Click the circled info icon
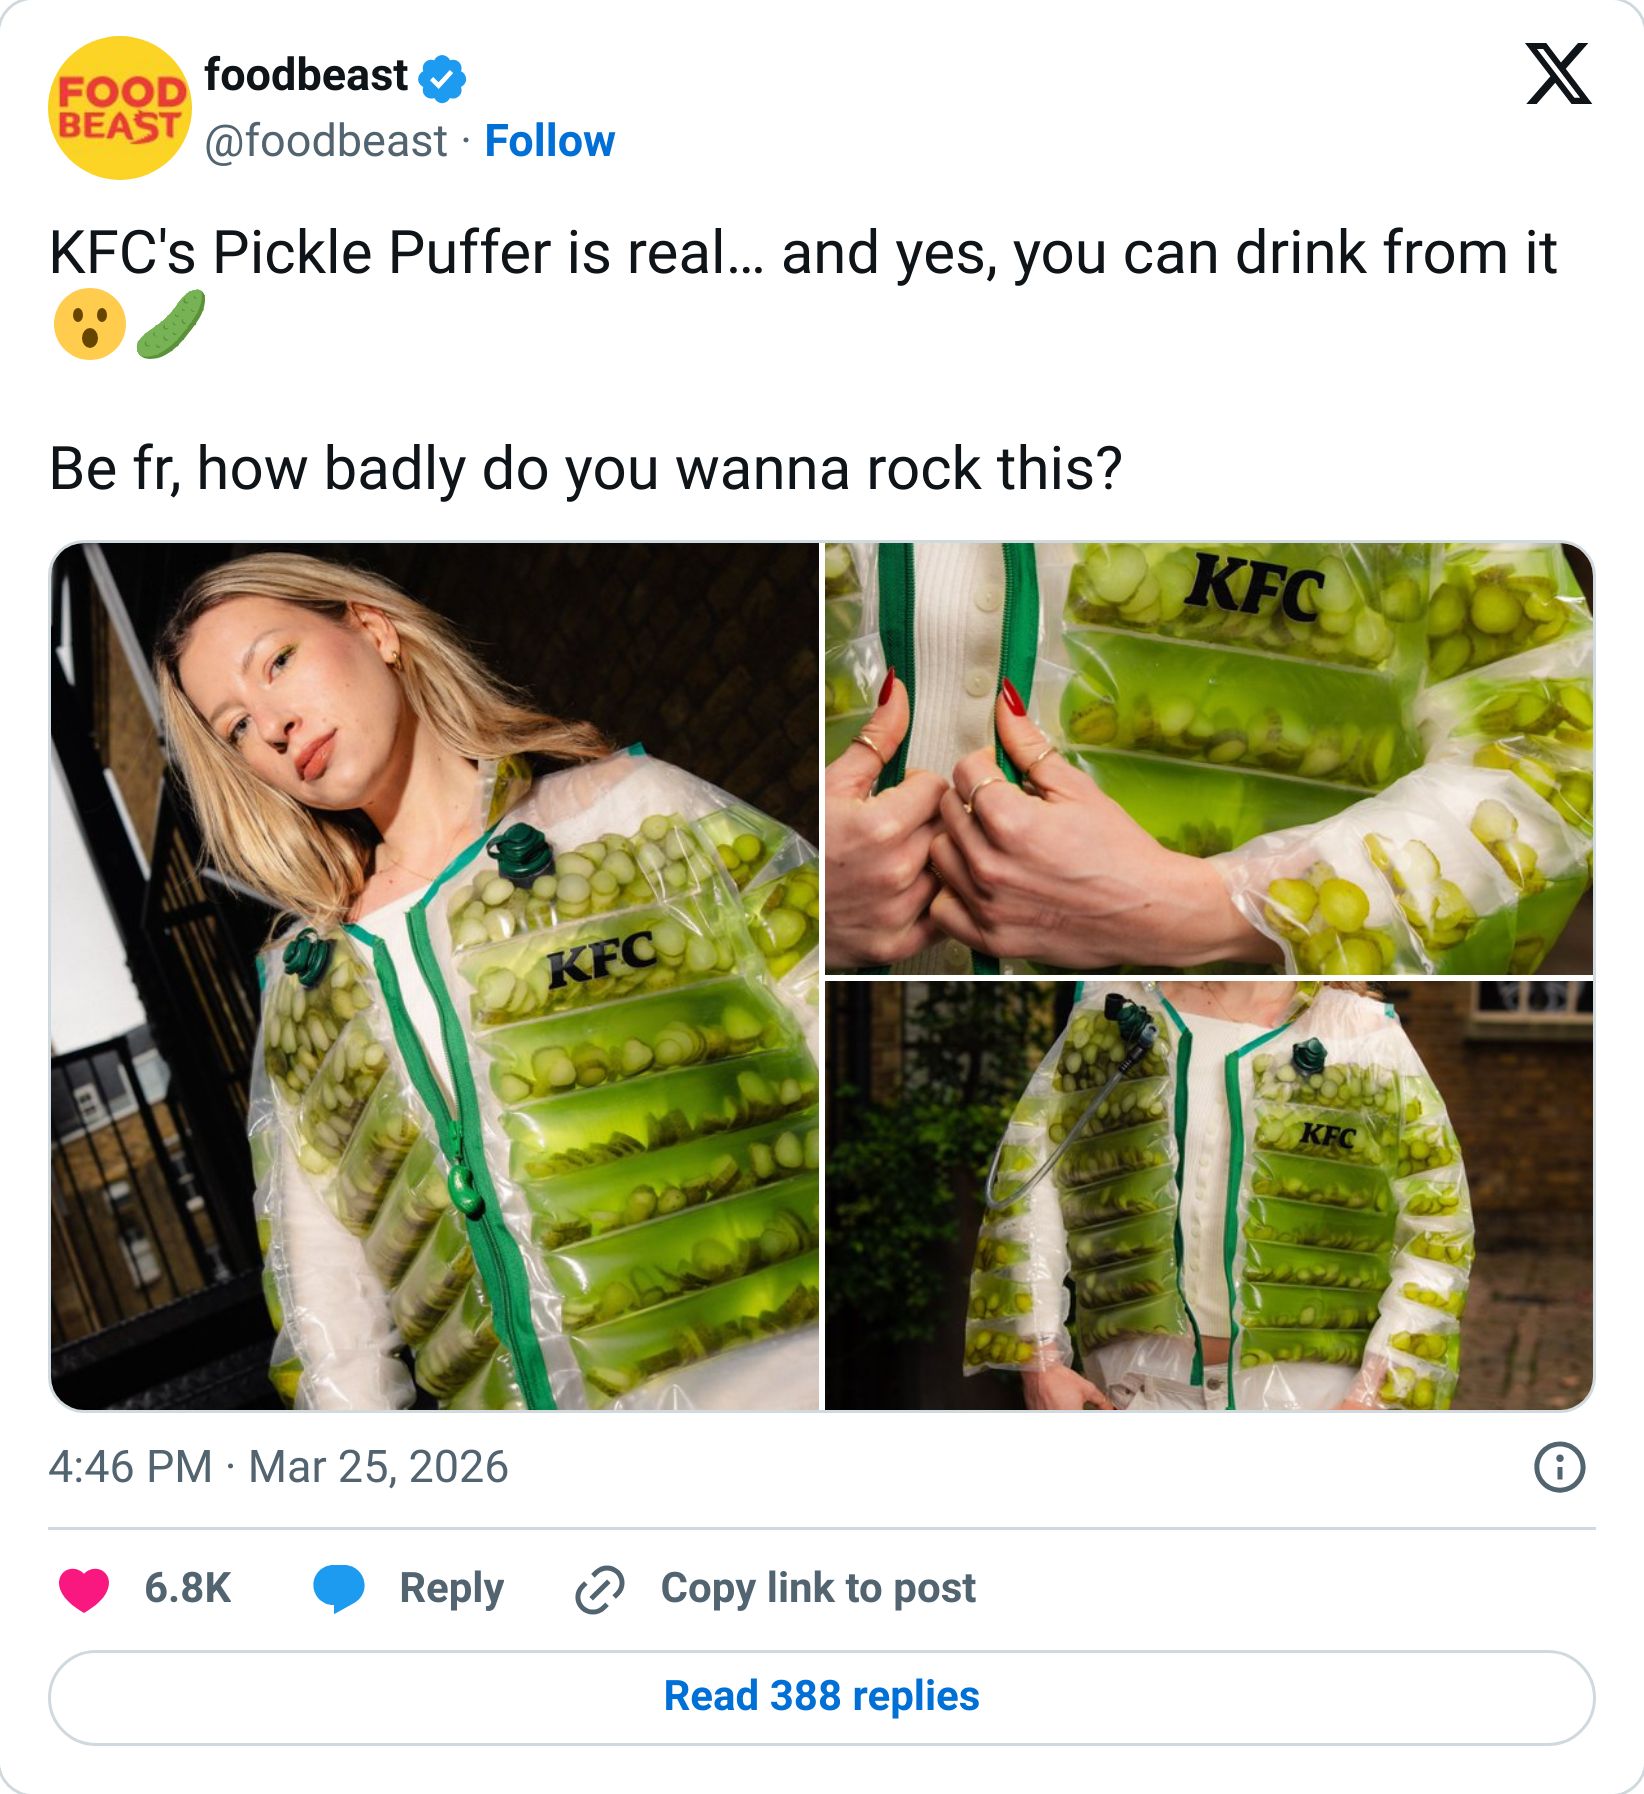The image size is (1644, 1794). [x=1559, y=1467]
